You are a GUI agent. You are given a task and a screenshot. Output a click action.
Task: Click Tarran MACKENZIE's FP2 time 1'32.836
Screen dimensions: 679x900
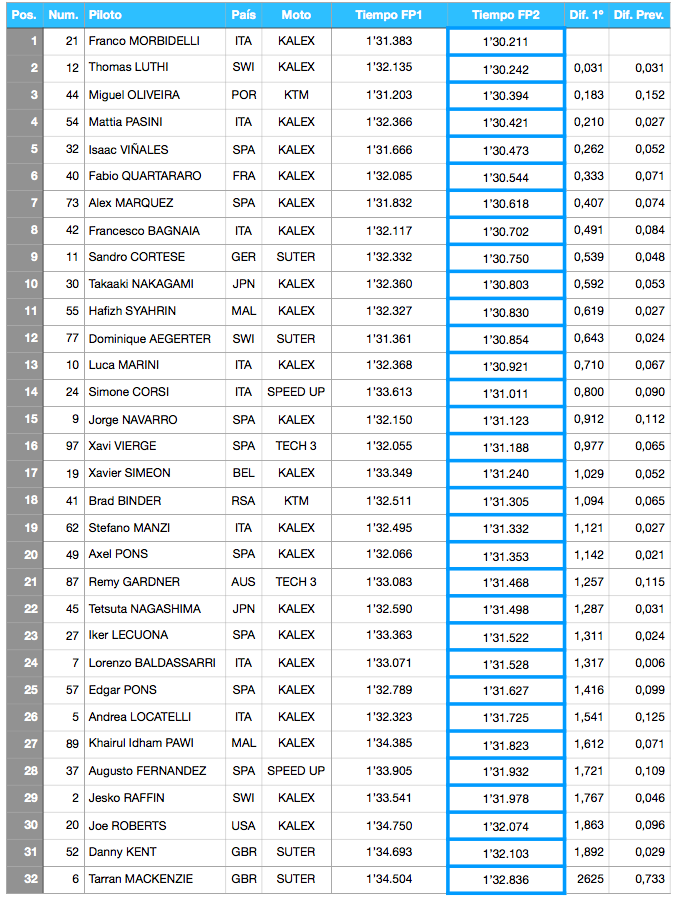(506, 880)
